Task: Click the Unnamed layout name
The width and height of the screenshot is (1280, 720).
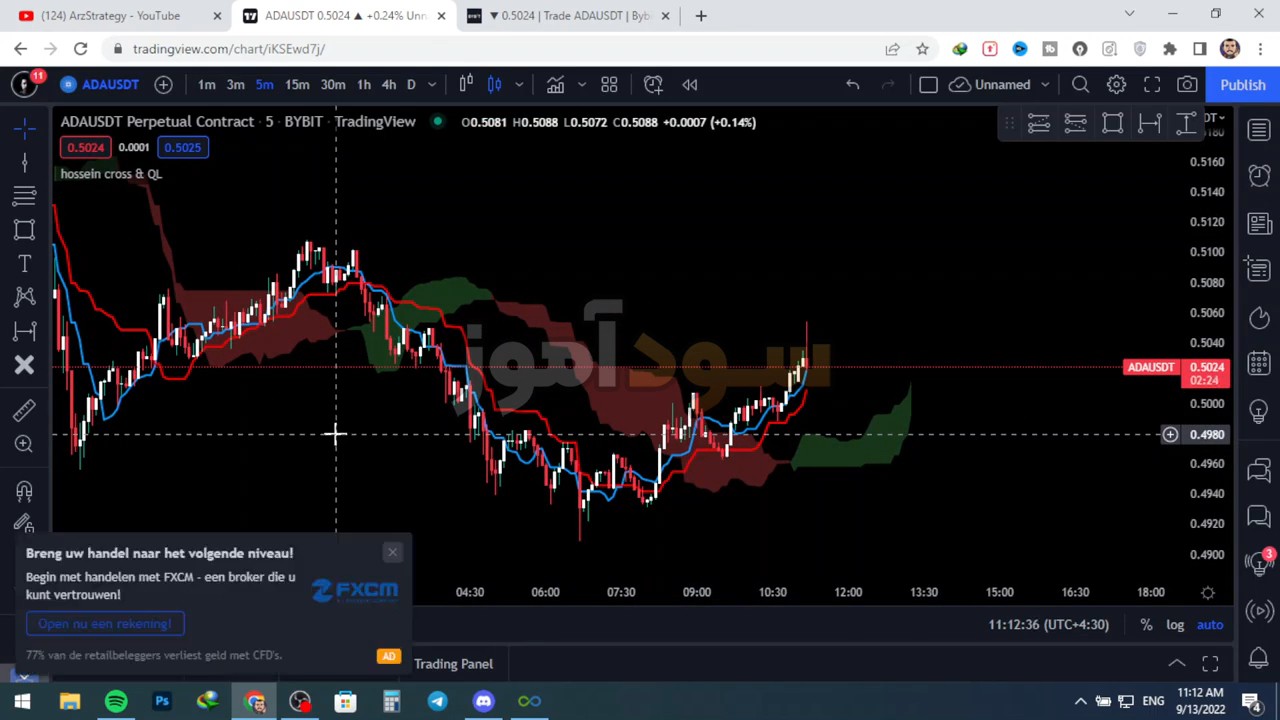Action: pyautogui.click(x=1002, y=85)
